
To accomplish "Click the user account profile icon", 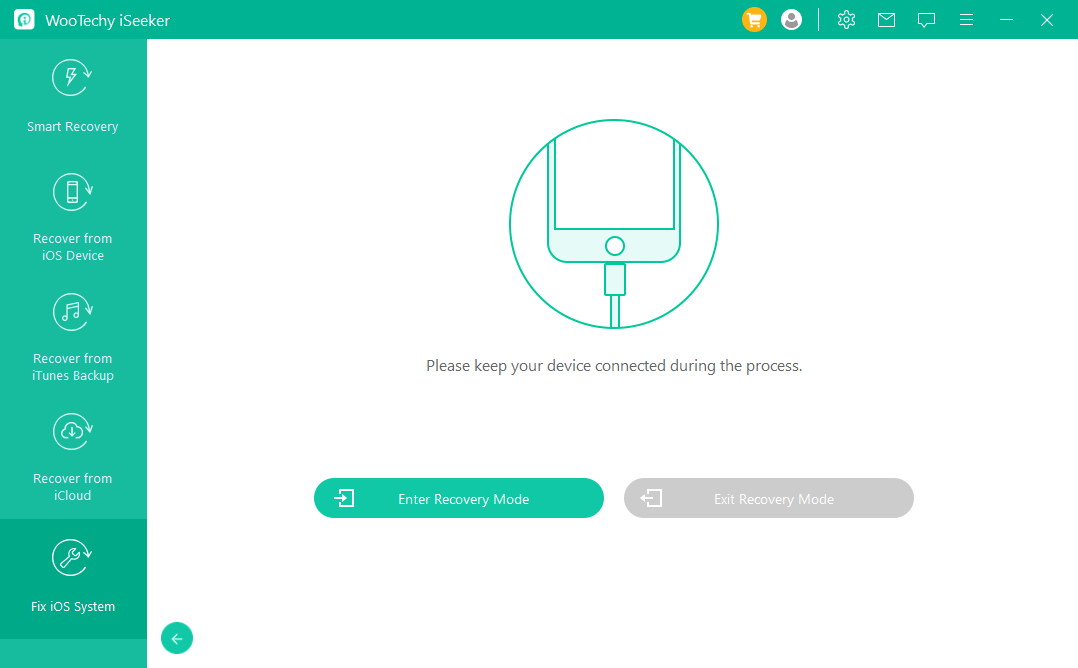I will click(x=791, y=20).
